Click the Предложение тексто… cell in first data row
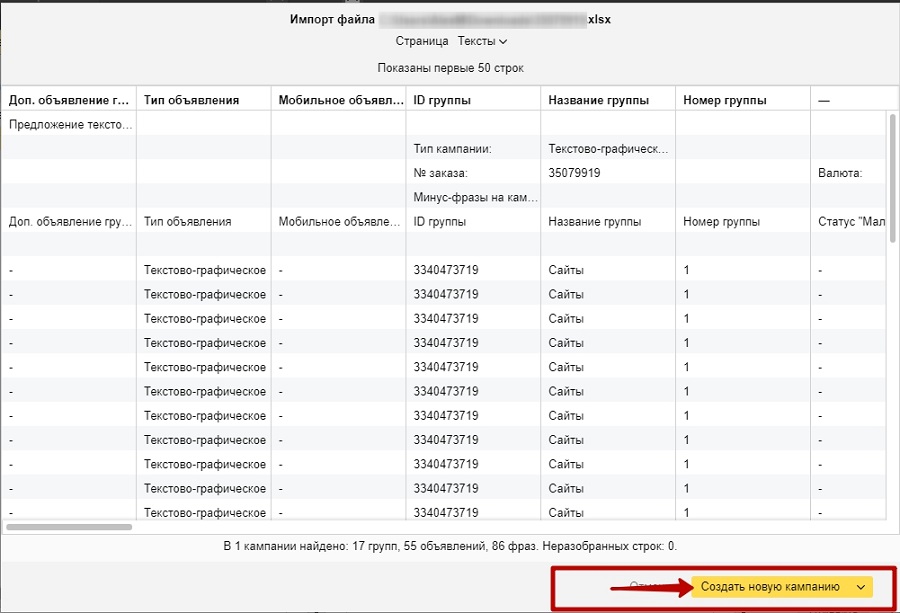This screenshot has height=613, width=900. pos(69,125)
